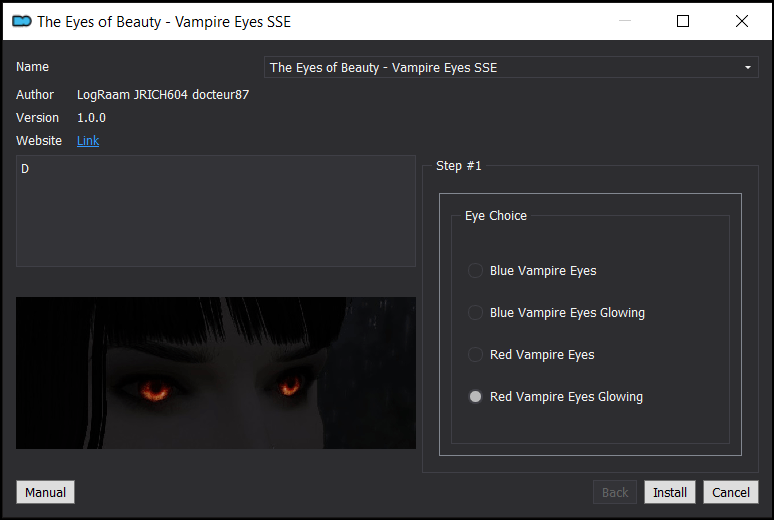This screenshot has width=774, height=520.
Task: Cancel the installer dialog
Action: (731, 492)
